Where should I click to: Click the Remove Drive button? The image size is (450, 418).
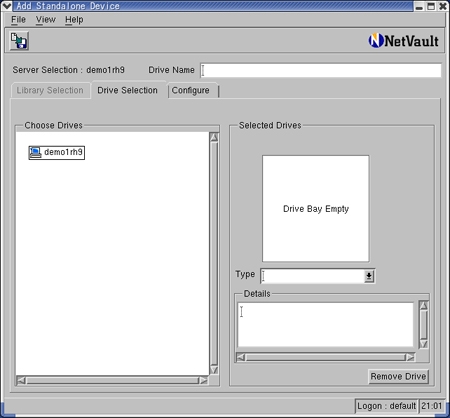click(x=398, y=376)
